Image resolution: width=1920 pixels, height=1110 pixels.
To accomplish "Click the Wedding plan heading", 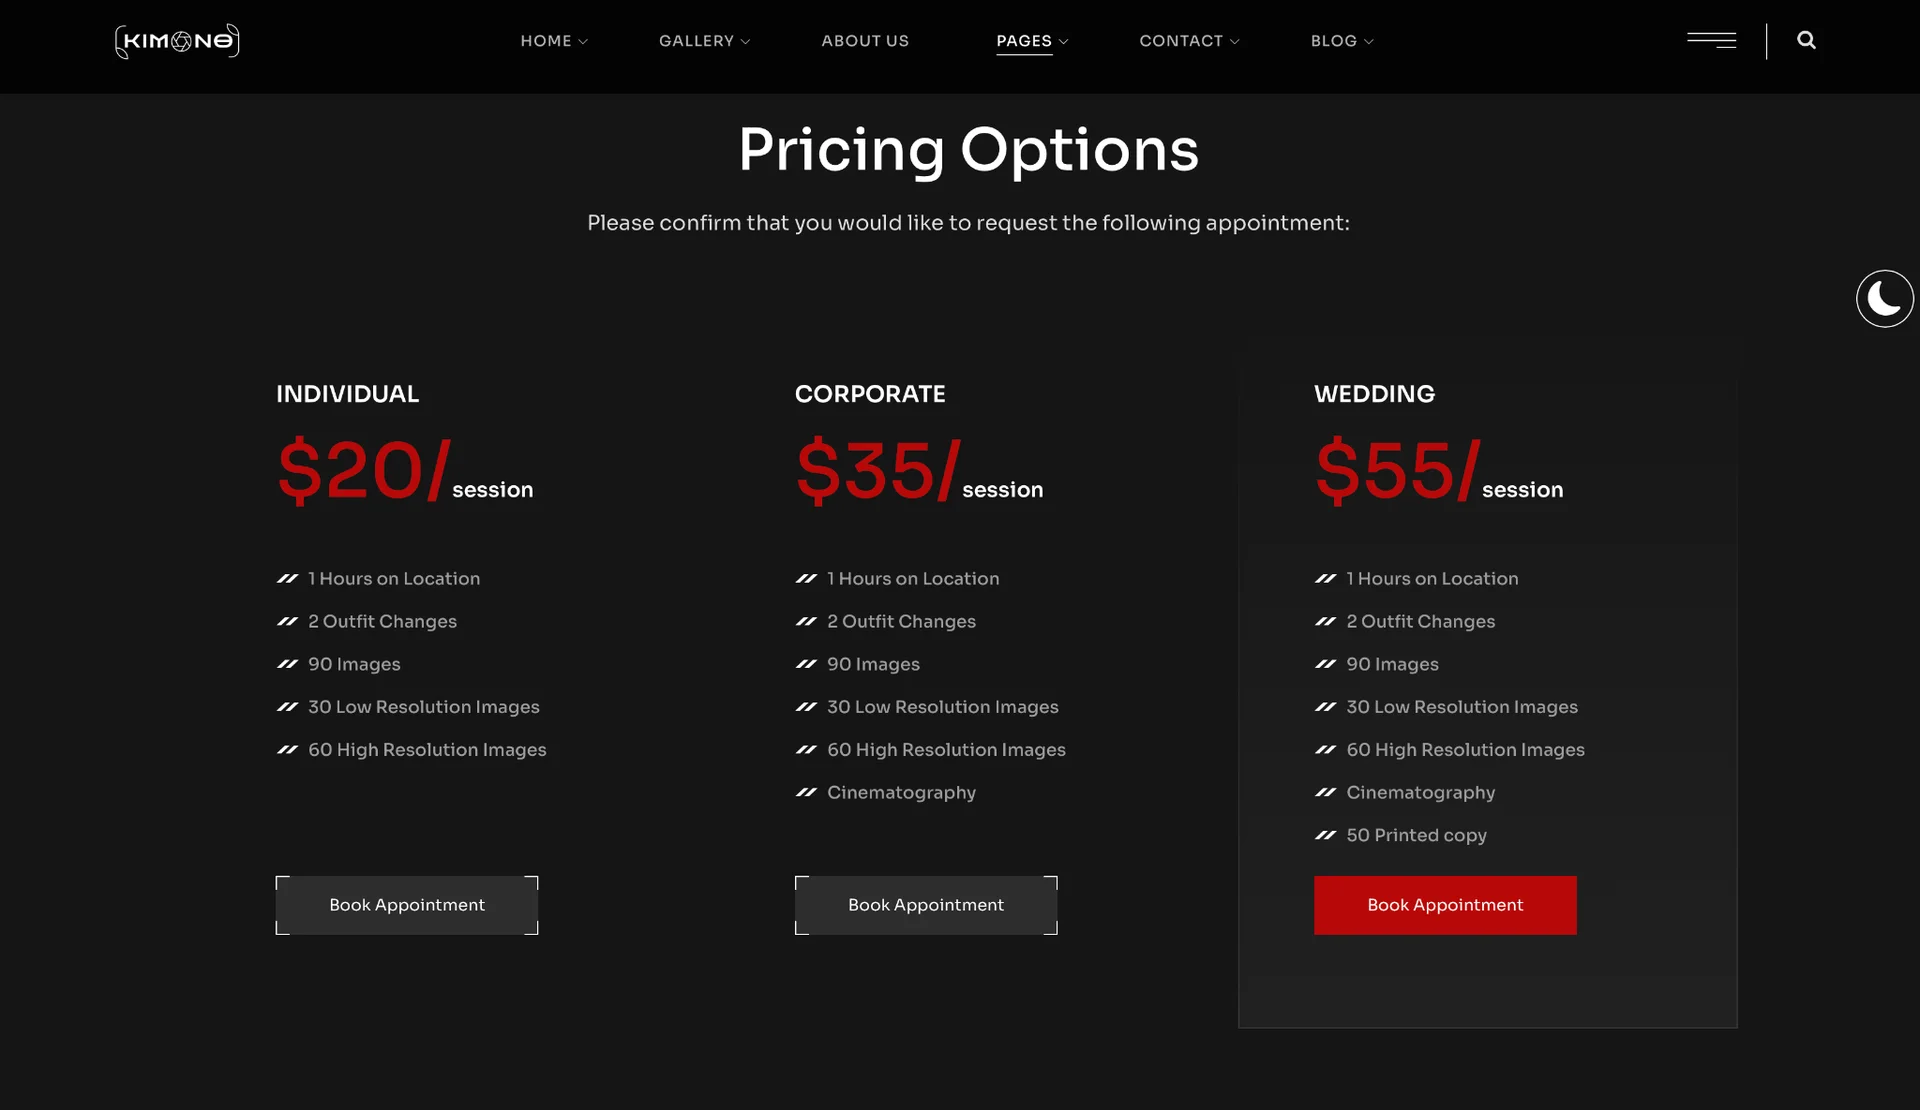I will click(1374, 394).
